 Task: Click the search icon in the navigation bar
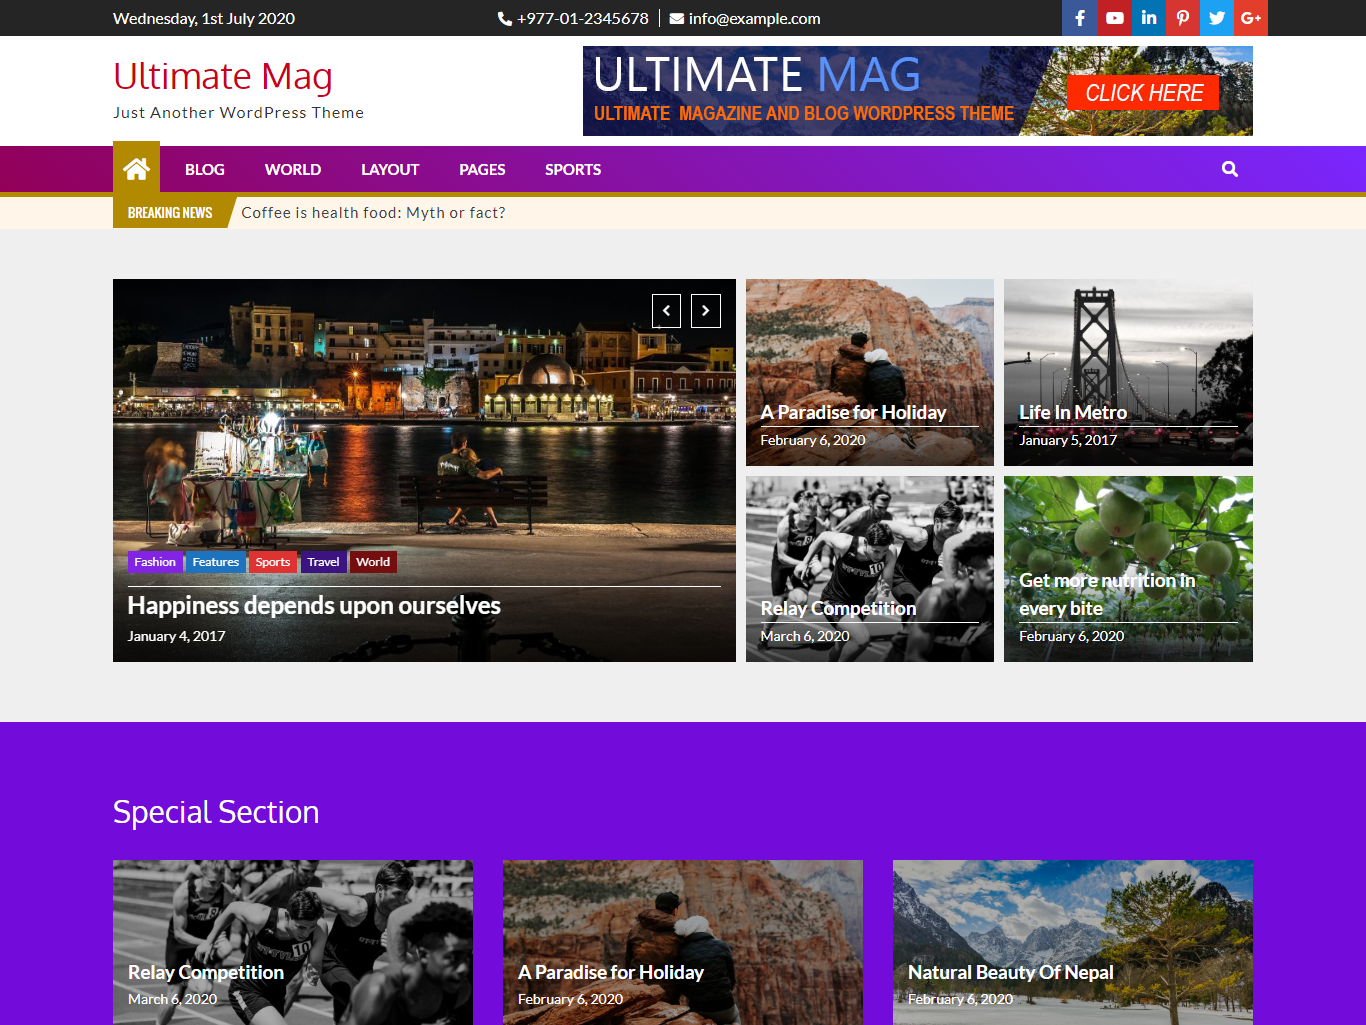coord(1229,169)
